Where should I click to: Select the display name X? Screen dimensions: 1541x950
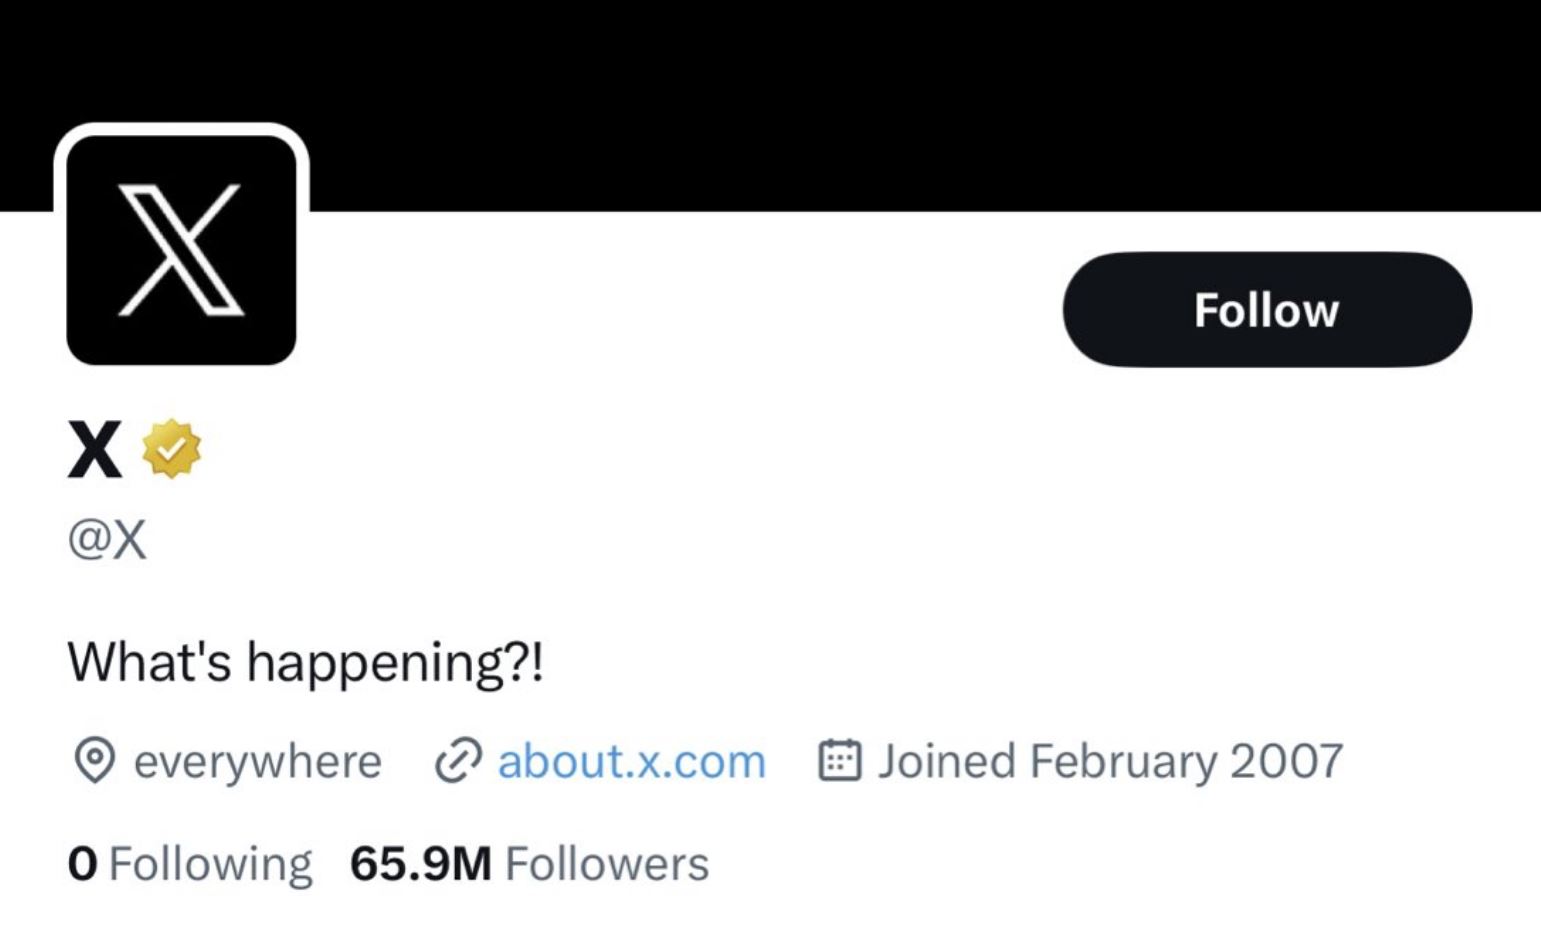(93, 449)
